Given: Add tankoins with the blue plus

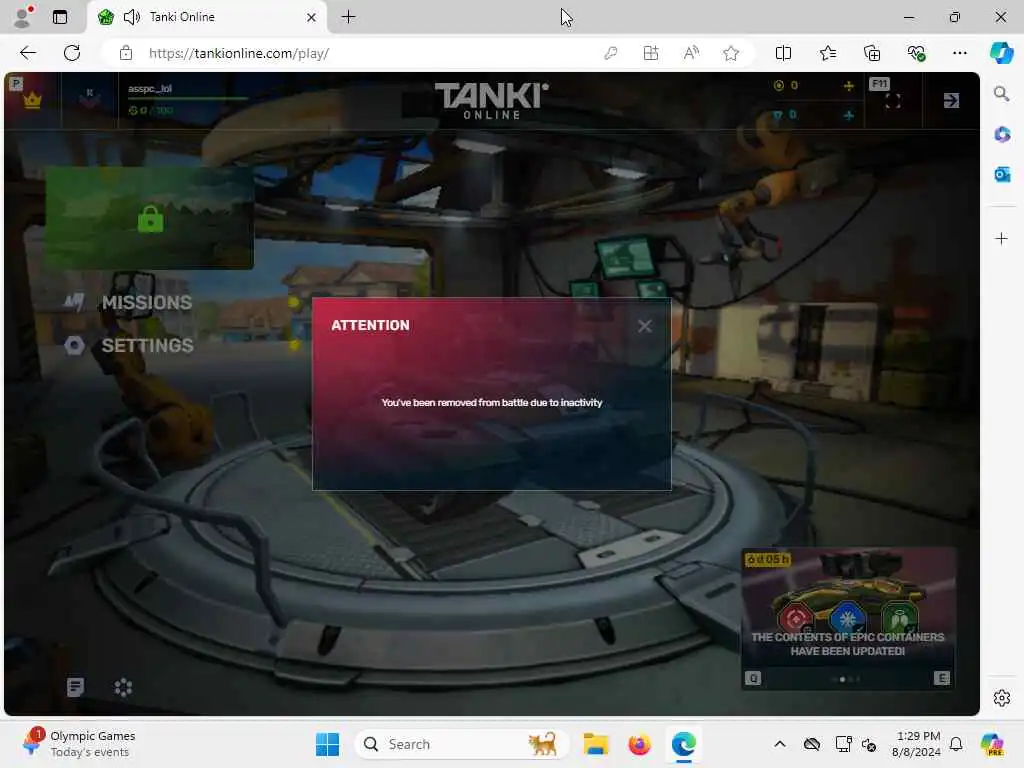Looking at the screenshot, I should [x=848, y=115].
